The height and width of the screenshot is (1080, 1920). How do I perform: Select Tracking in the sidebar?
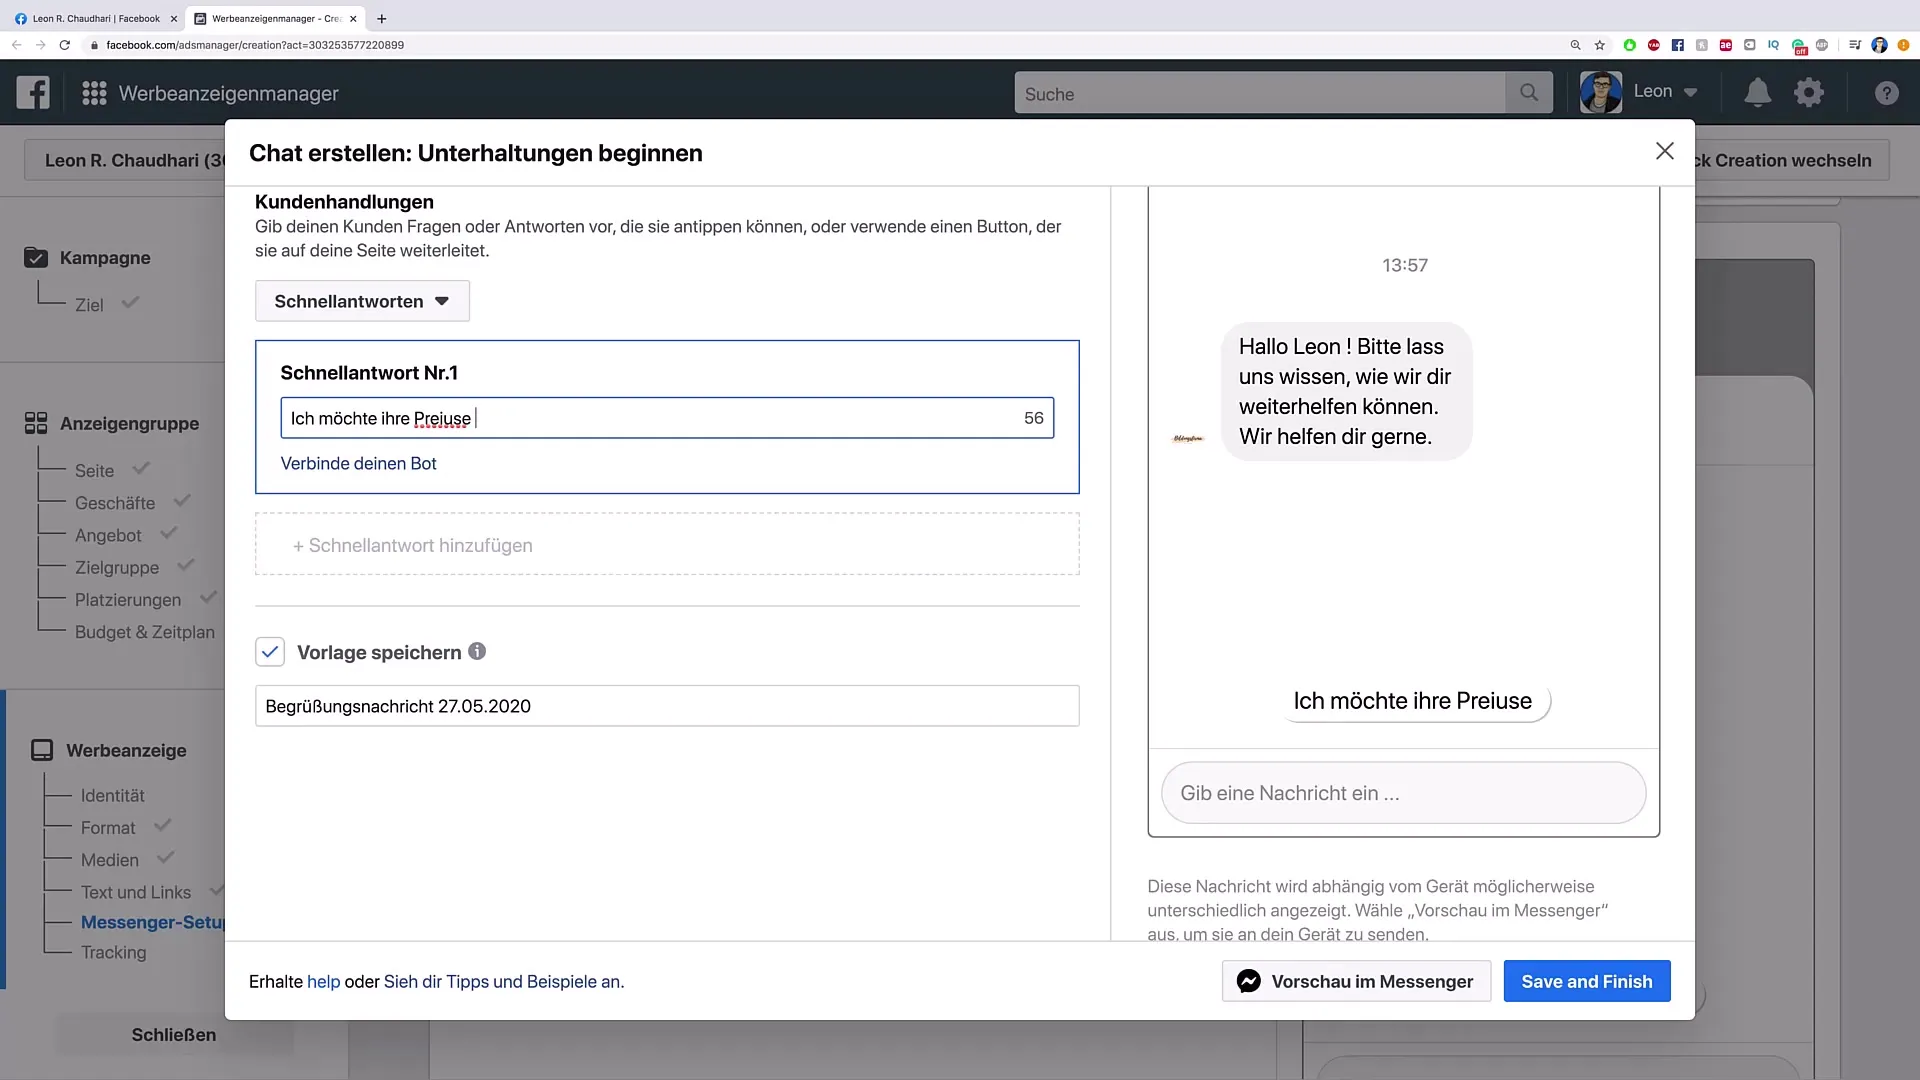click(114, 952)
